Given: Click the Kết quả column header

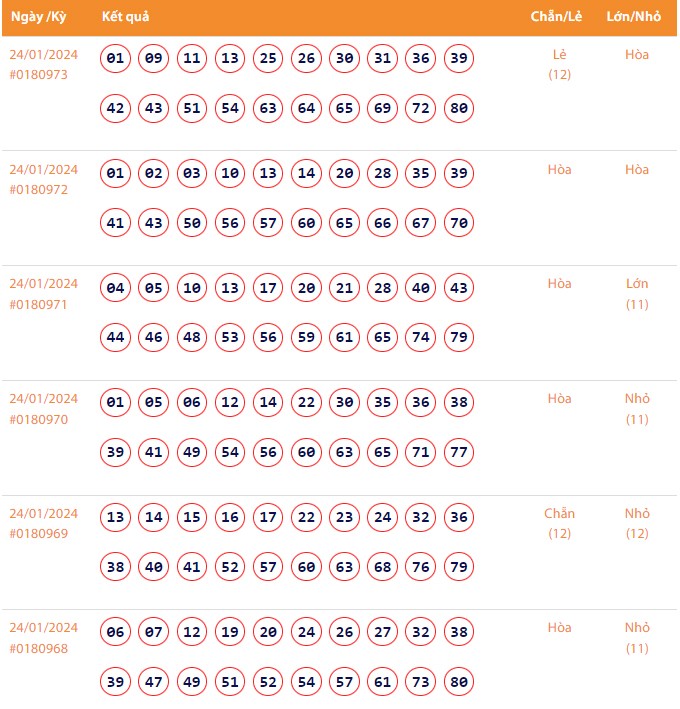Looking at the screenshot, I should pos(125,18).
